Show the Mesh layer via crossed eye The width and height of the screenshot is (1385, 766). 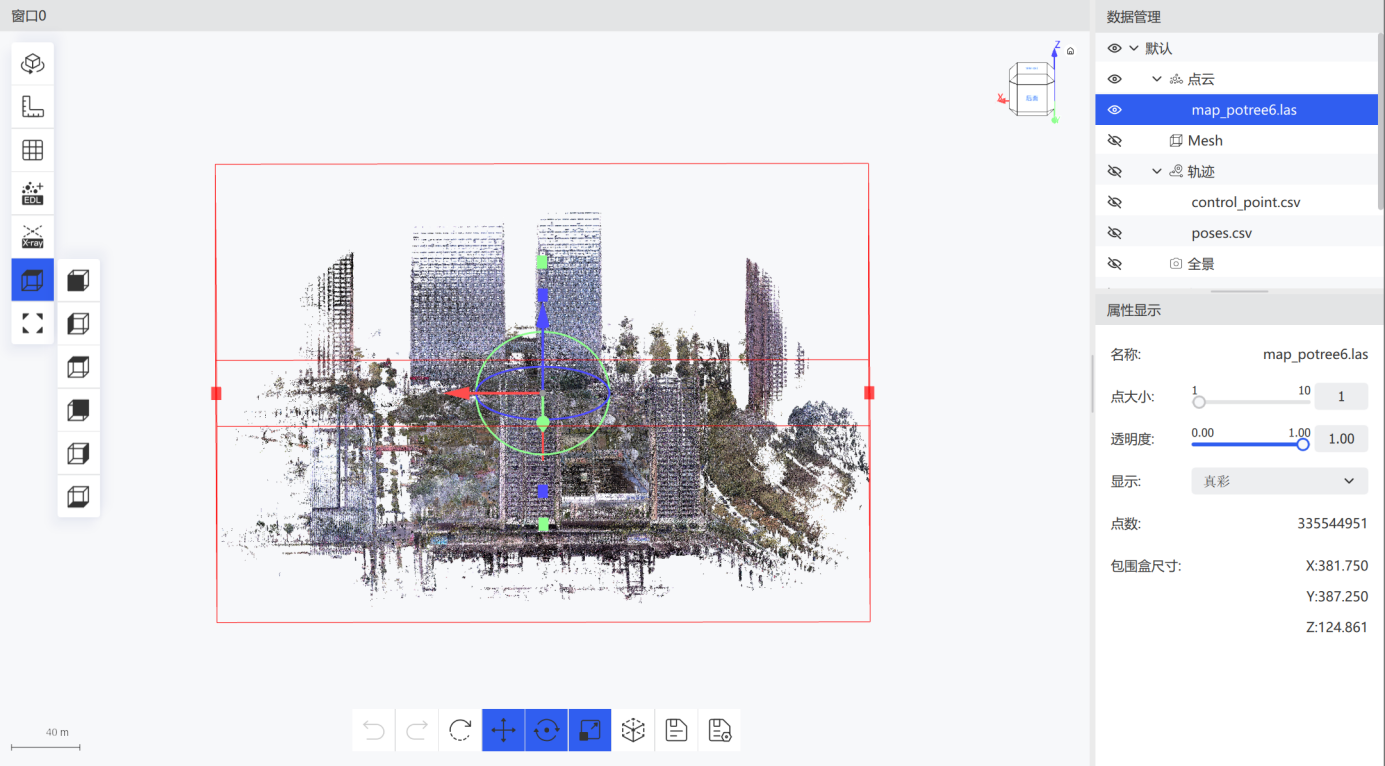click(x=1115, y=141)
